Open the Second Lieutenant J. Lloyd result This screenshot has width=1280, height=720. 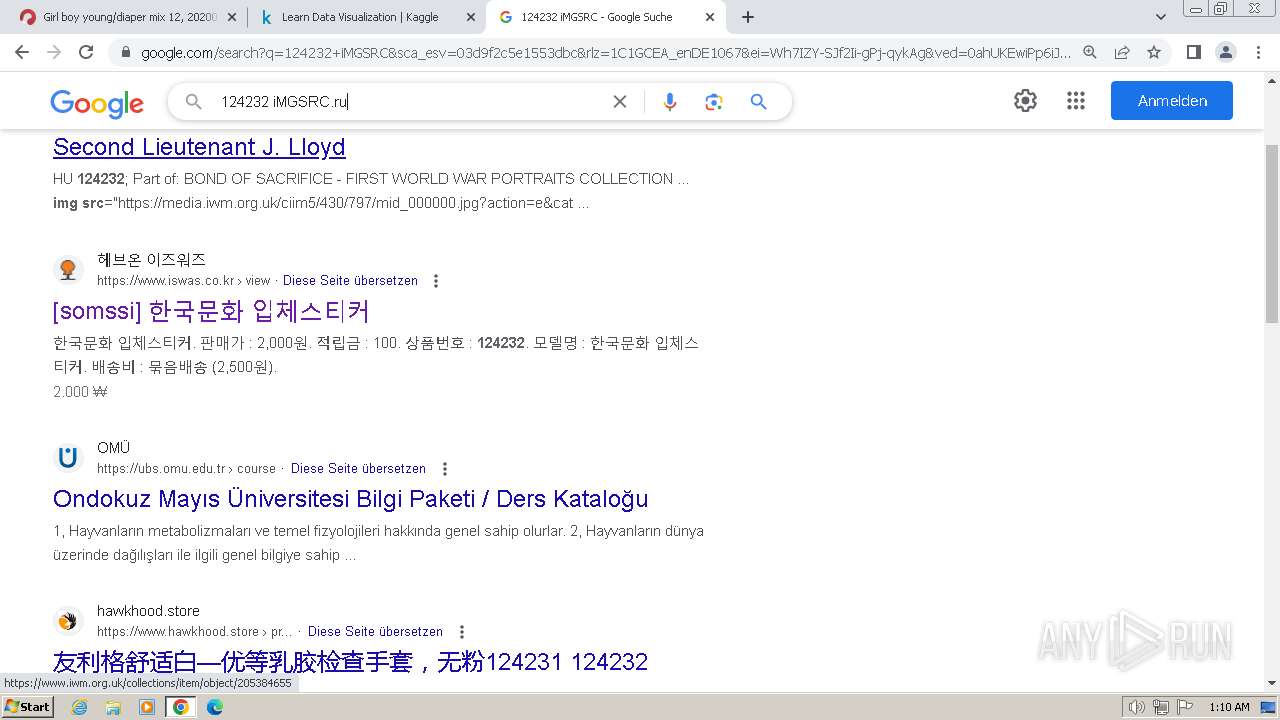199,147
